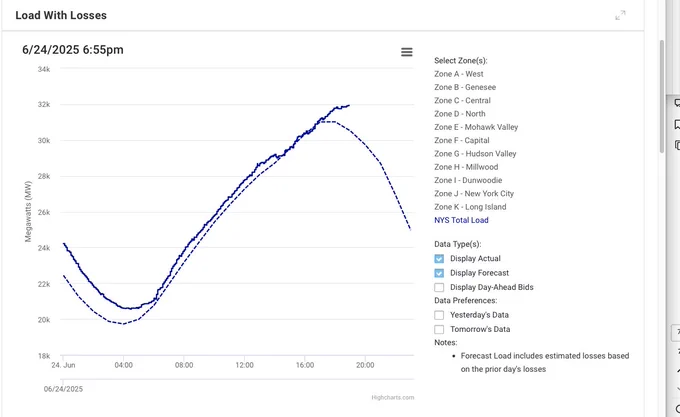This screenshot has height=417, width=680.
Task: Click the actual load line's peak
Action: click(349, 105)
